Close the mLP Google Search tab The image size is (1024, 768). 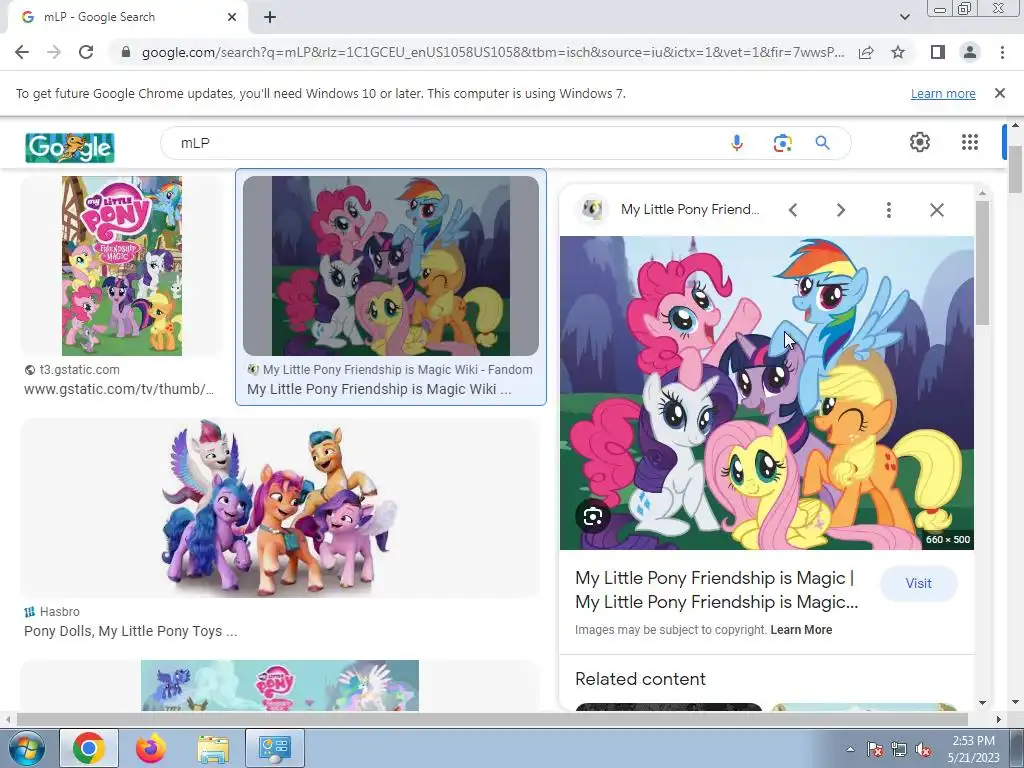point(232,17)
